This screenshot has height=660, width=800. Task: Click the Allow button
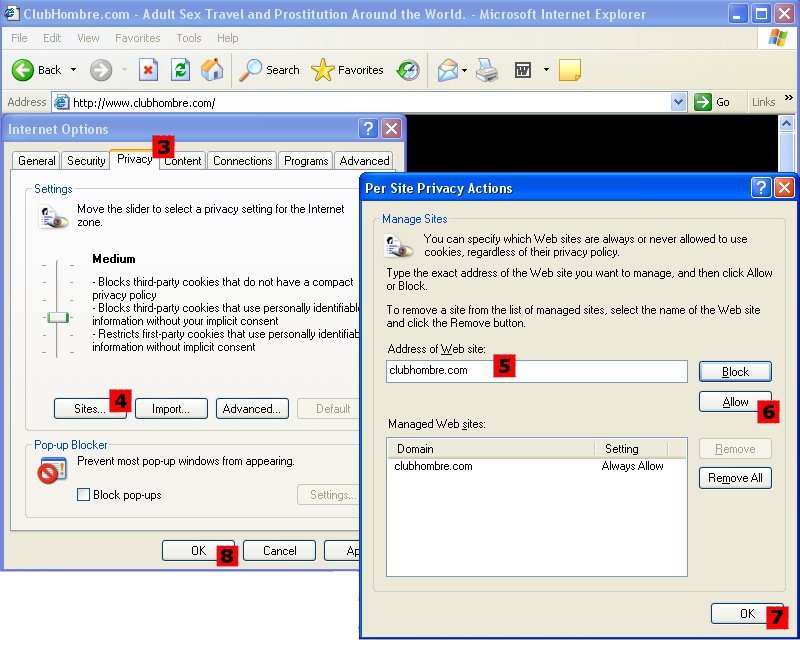click(735, 401)
